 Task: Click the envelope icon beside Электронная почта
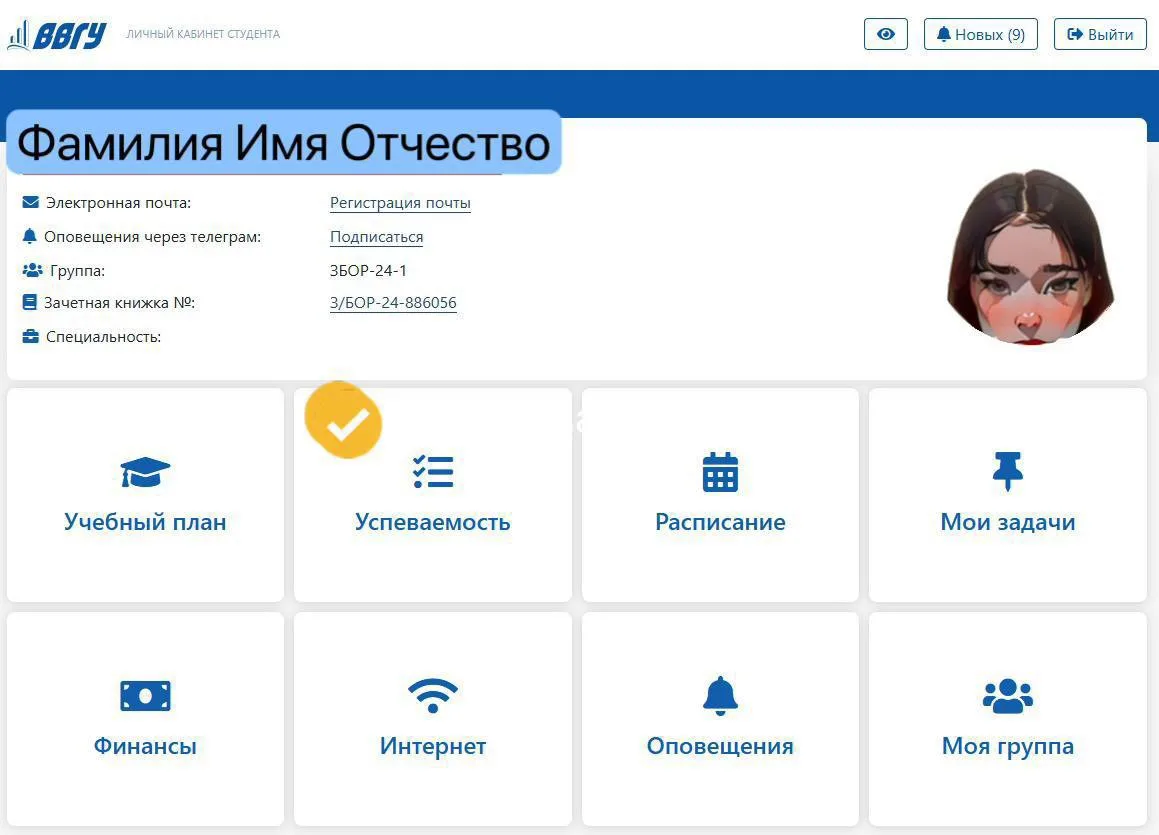(30, 202)
